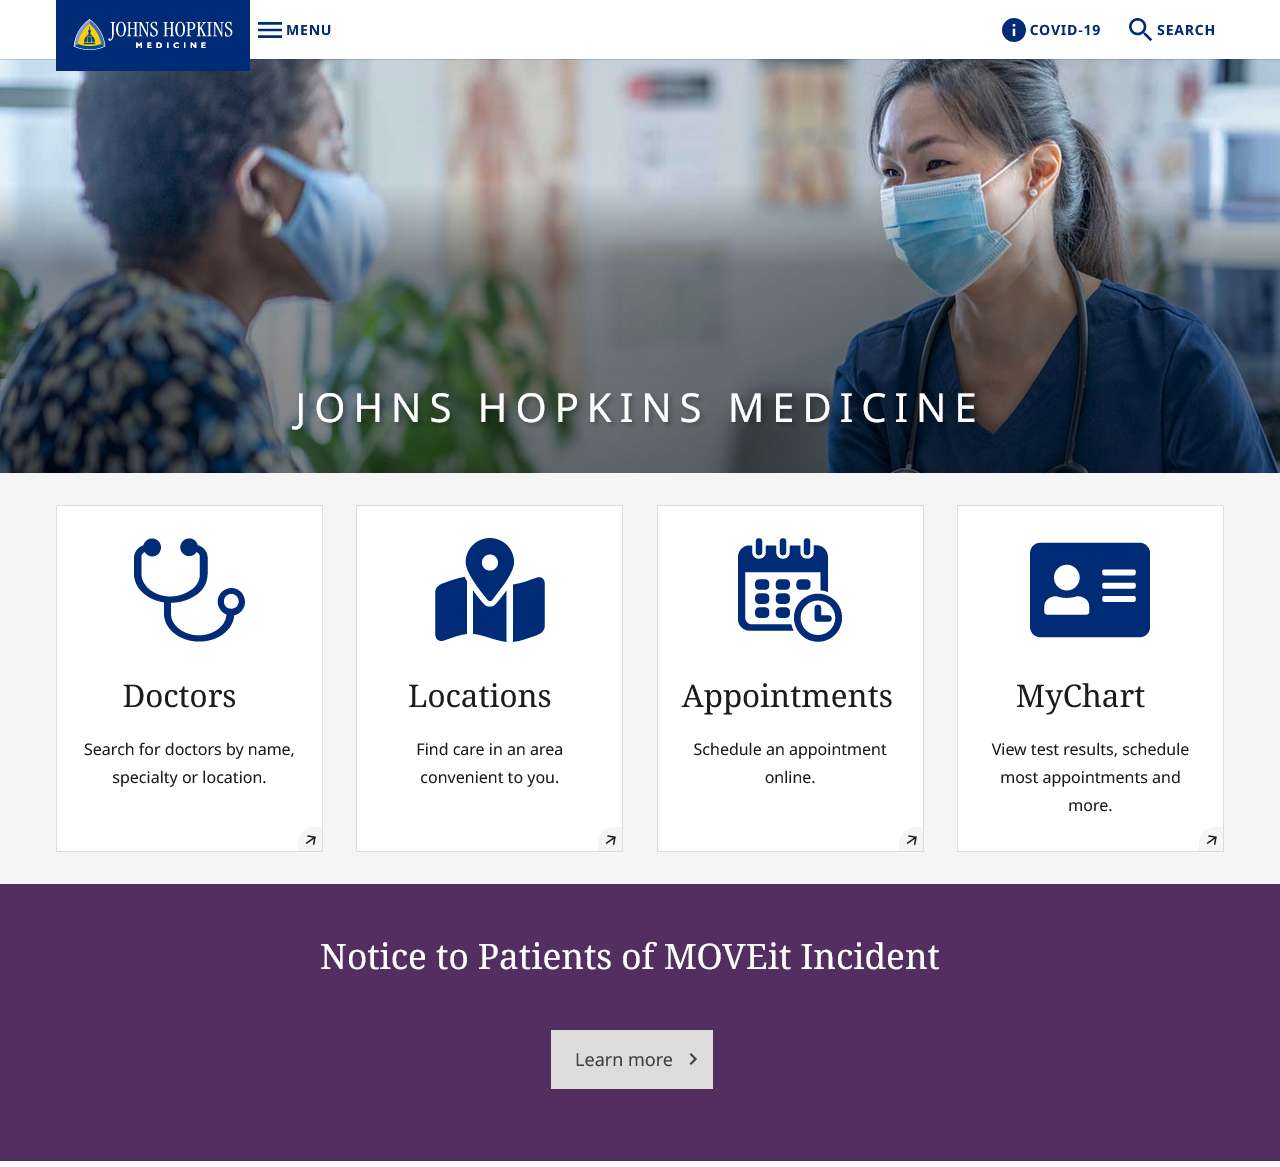Click the stethoscope Doctors icon
The image size is (1280, 1167).
tap(189, 590)
